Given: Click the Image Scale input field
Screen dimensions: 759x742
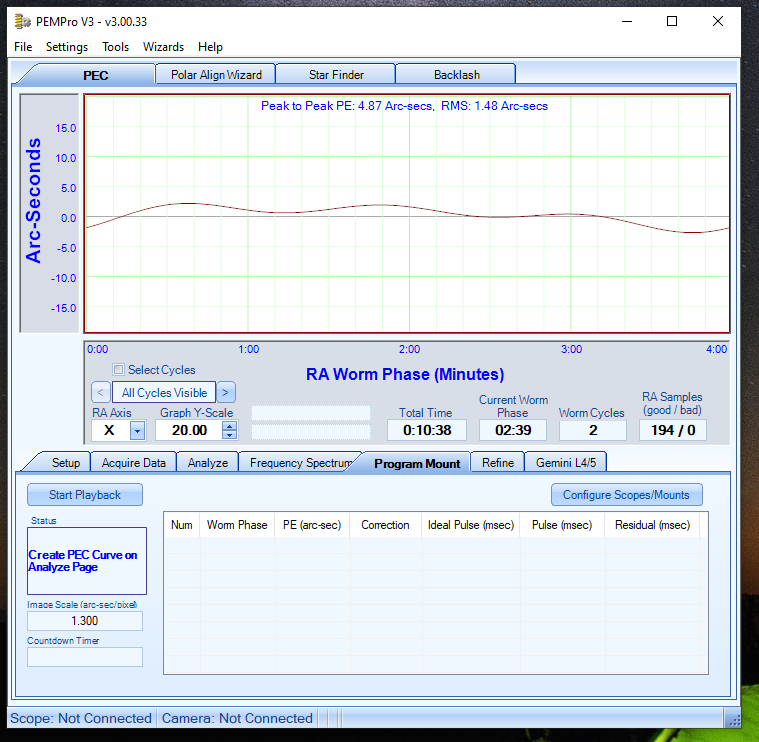Looking at the screenshot, I should point(85,621).
